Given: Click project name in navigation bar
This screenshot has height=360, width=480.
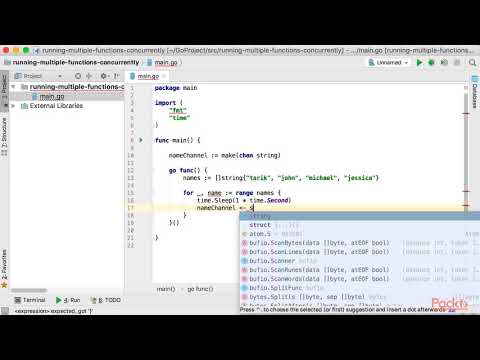Looking at the screenshot, I should [76, 62].
